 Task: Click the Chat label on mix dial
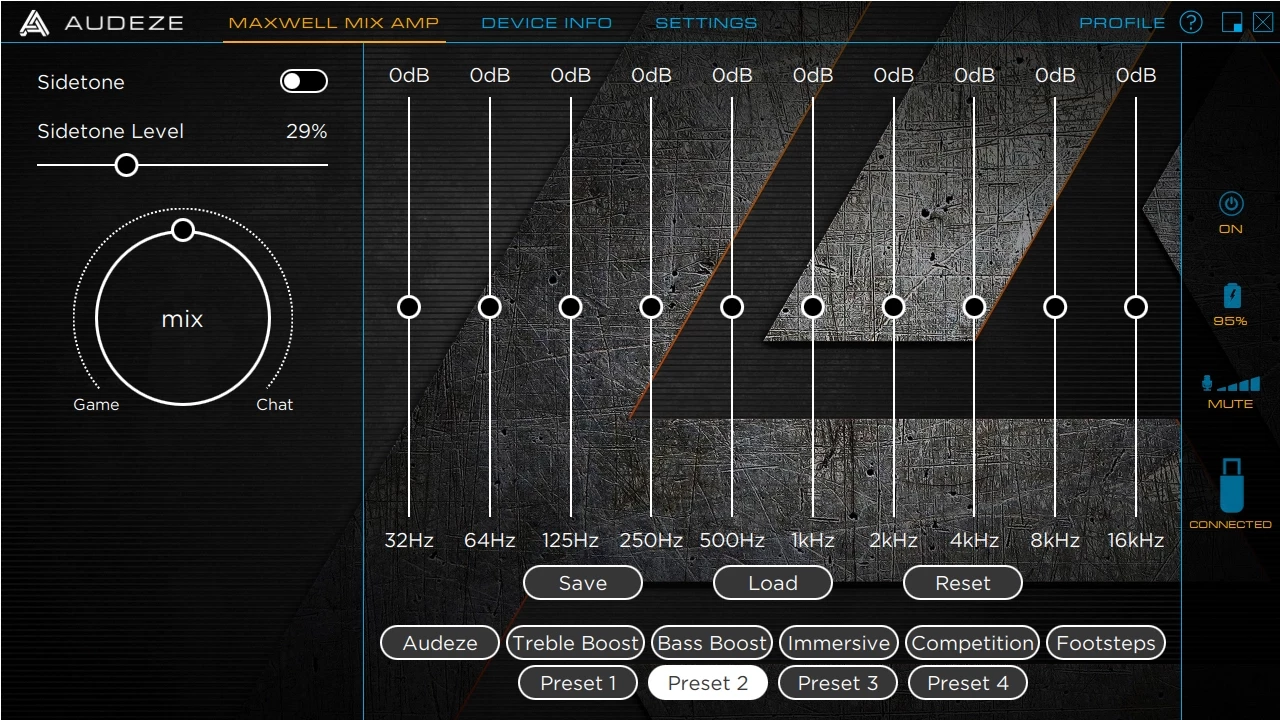275,405
